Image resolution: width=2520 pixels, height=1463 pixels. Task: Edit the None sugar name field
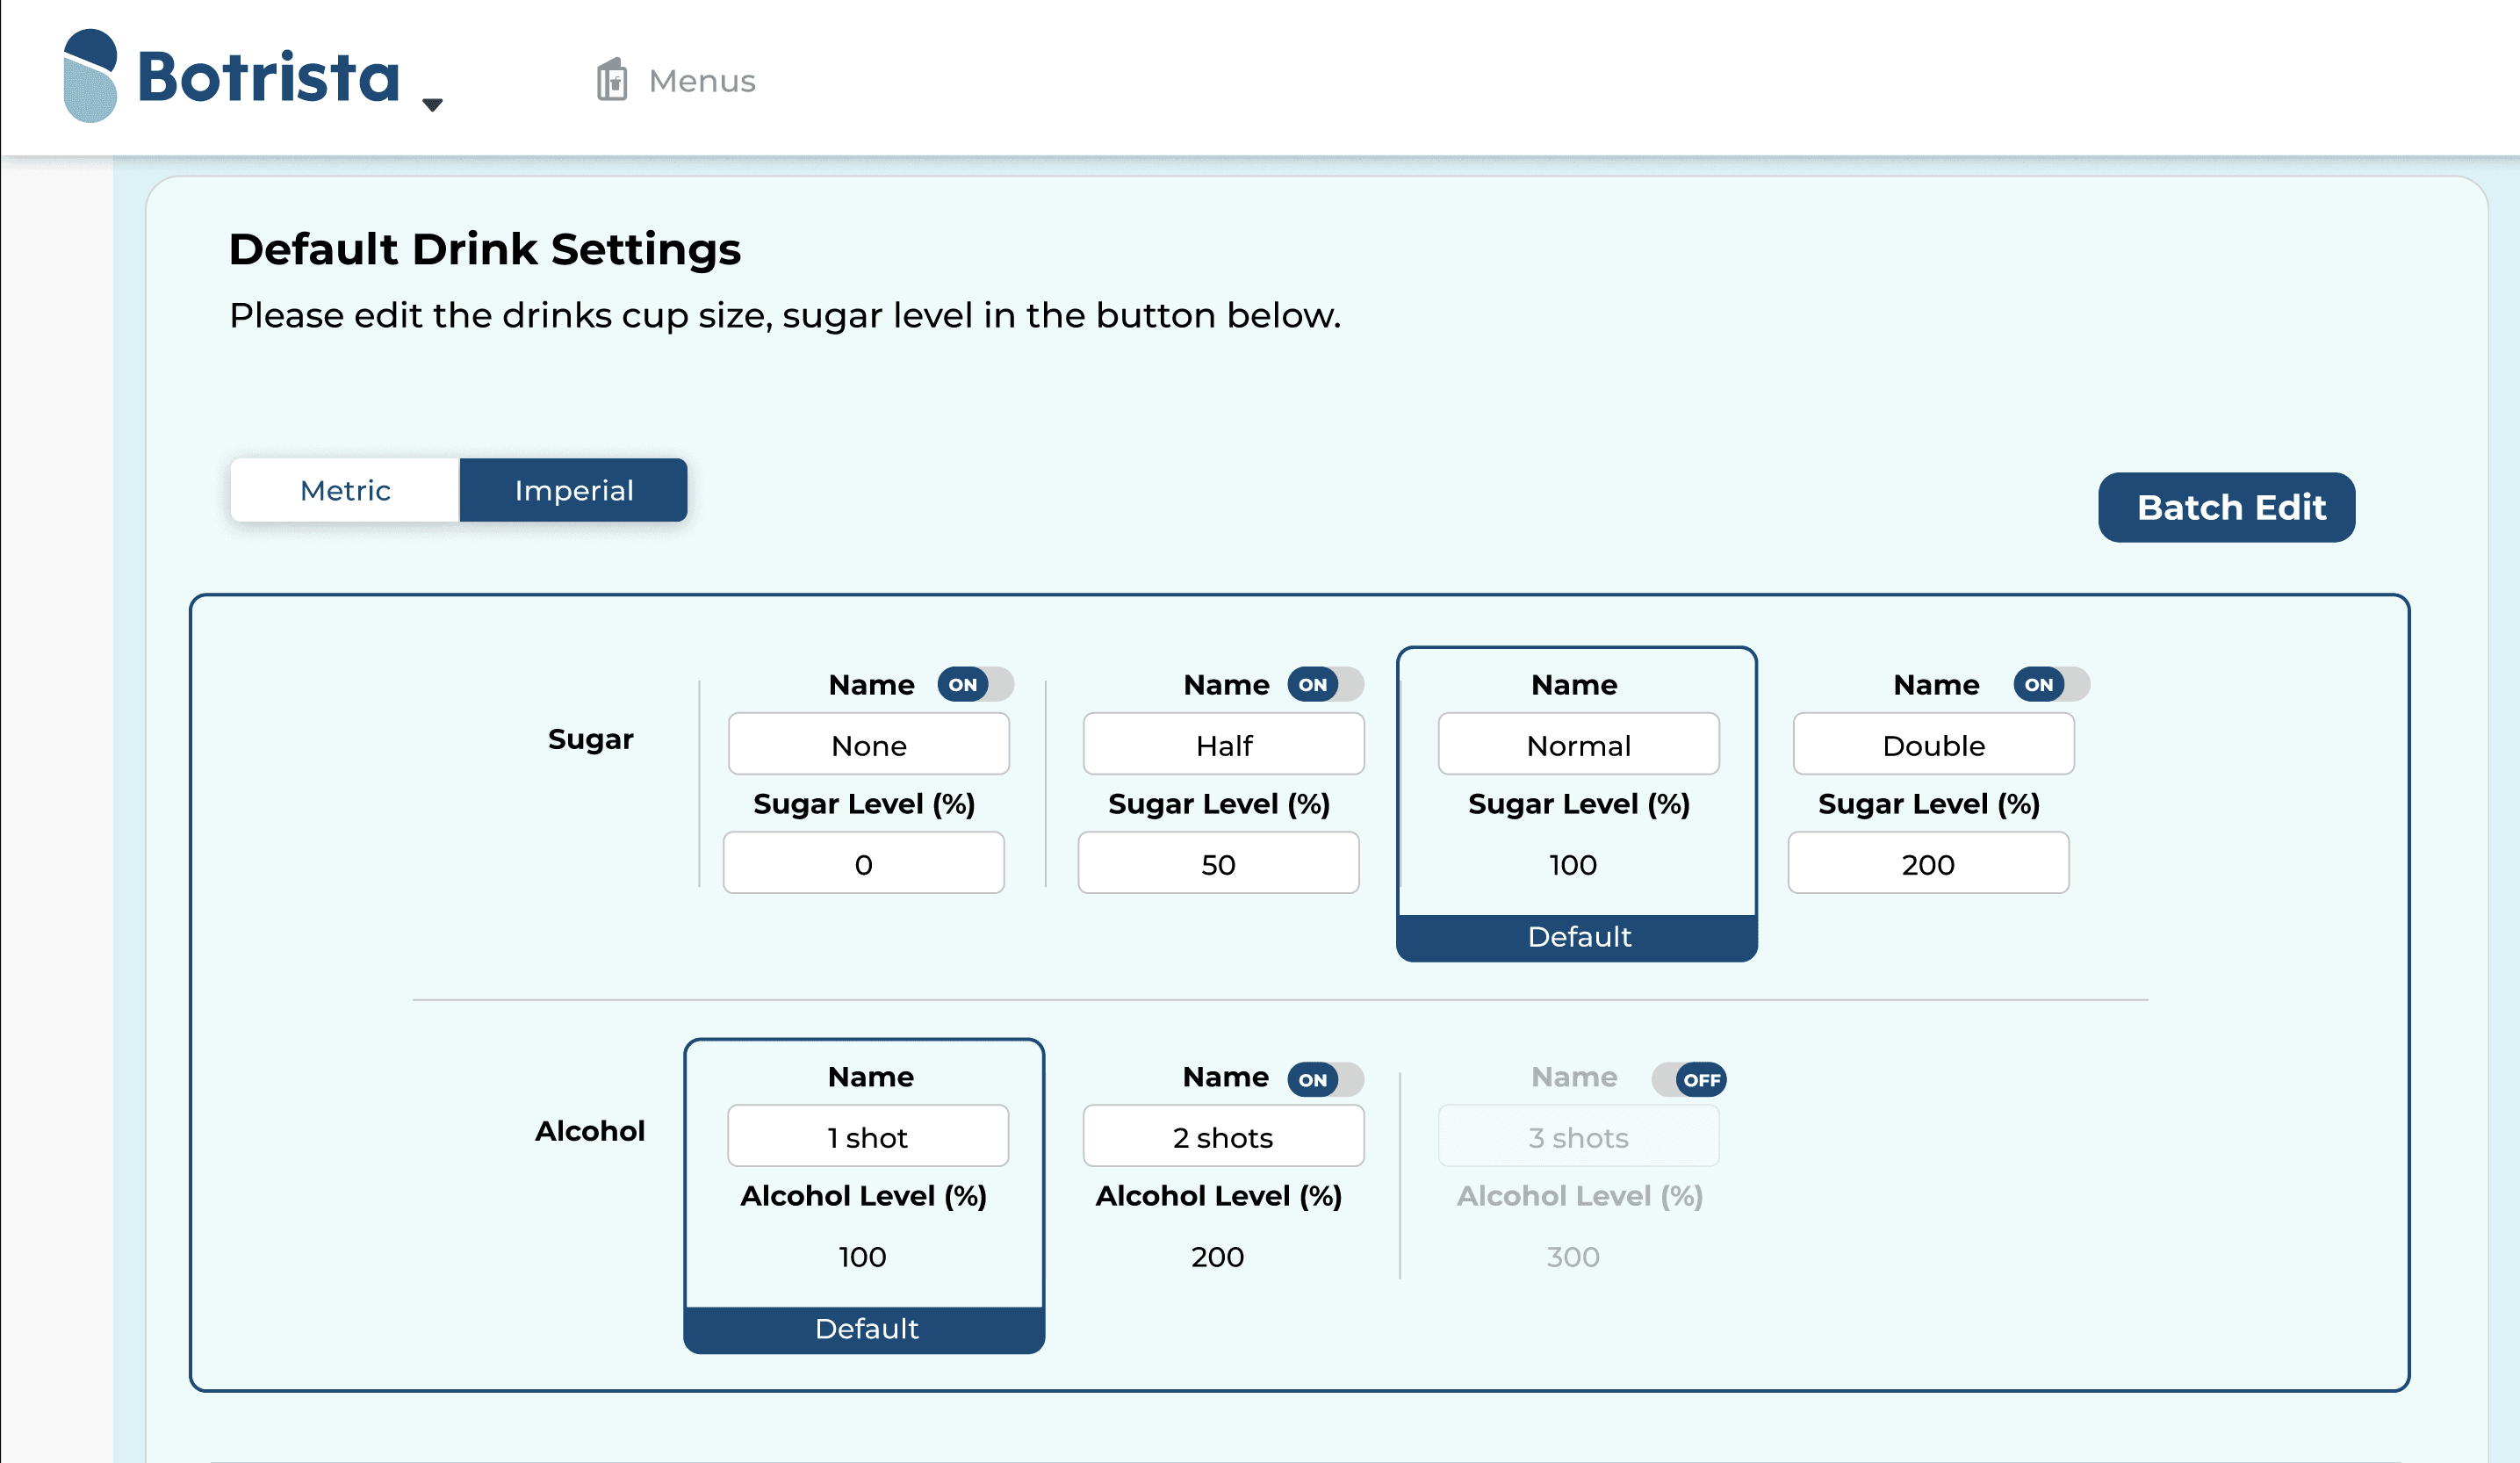click(x=868, y=745)
